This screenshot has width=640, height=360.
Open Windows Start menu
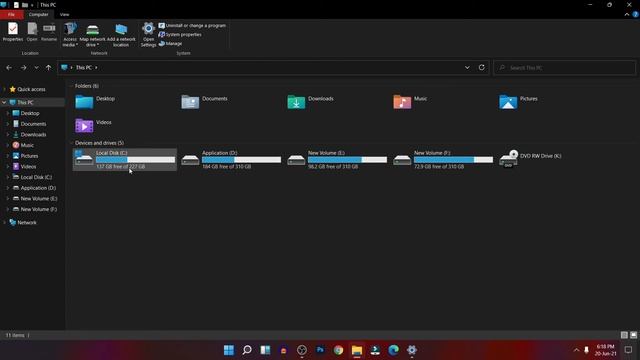pos(229,350)
